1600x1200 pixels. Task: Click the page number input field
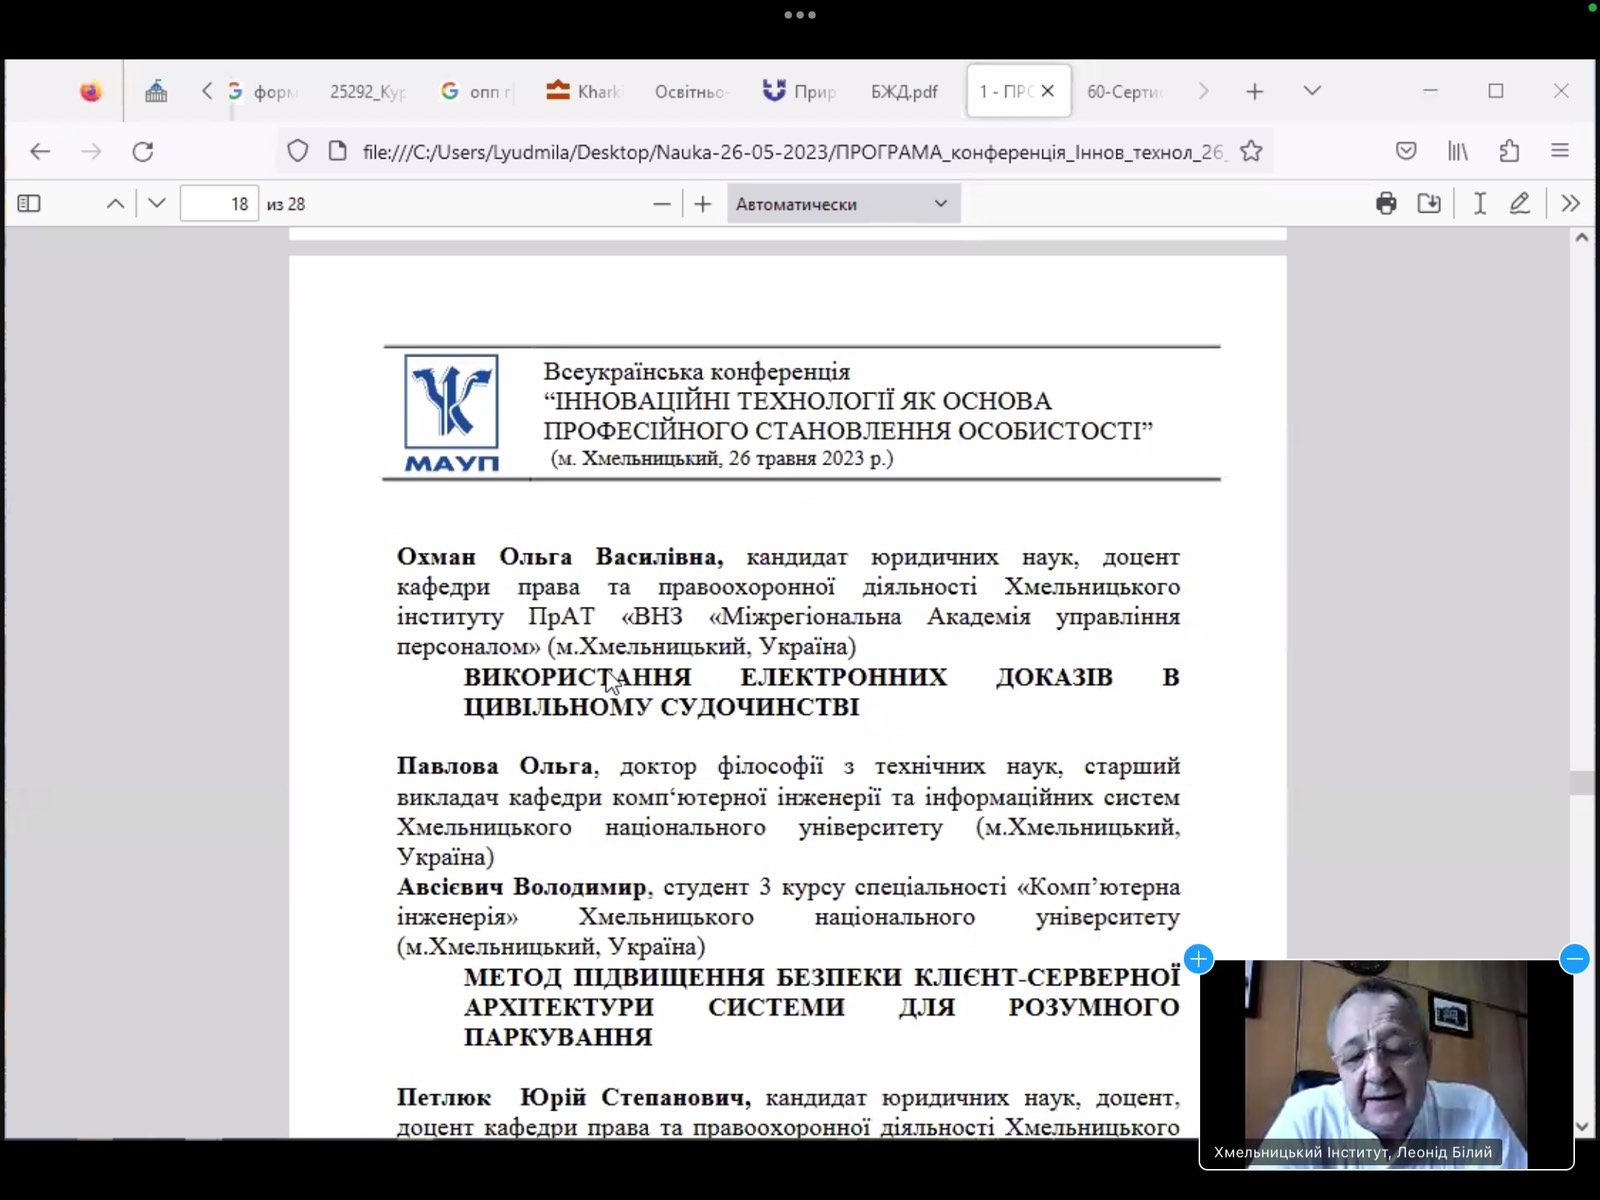click(219, 204)
